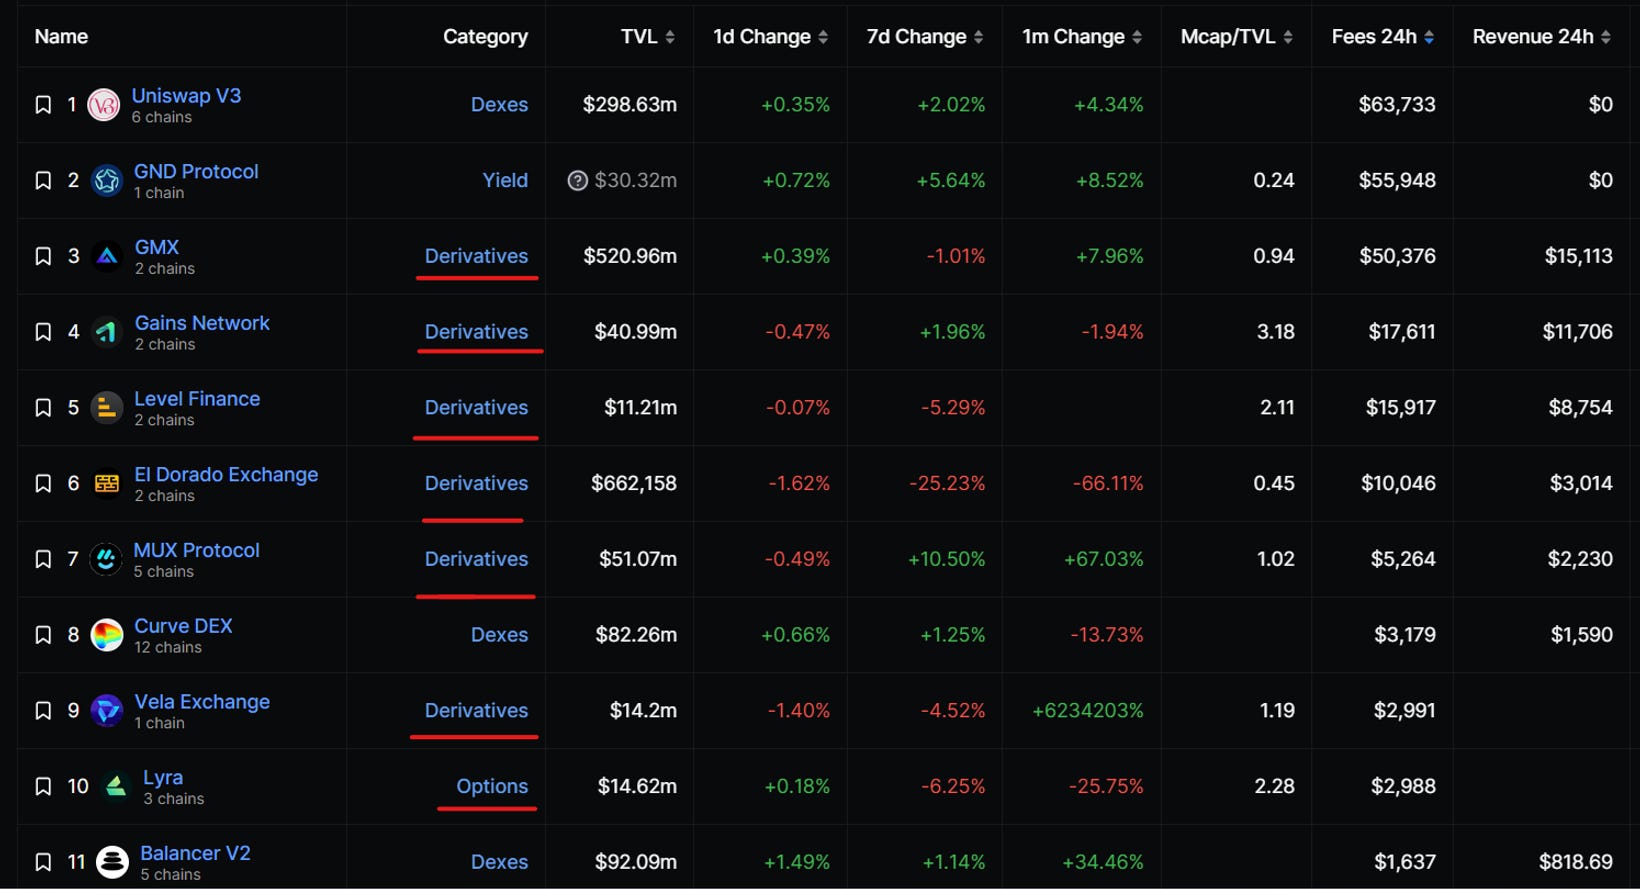Open Derivatives category in Gains Network row
1640x889 pixels.
(476, 332)
